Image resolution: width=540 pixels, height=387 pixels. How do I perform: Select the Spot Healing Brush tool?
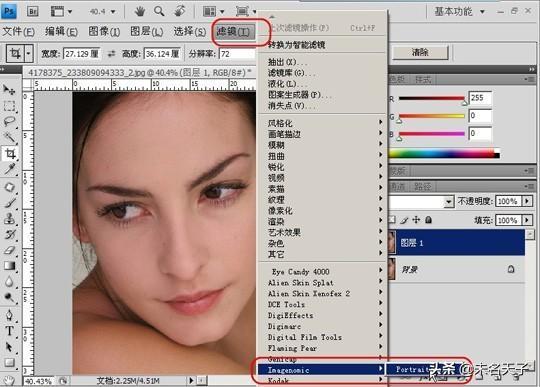(x=9, y=187)
